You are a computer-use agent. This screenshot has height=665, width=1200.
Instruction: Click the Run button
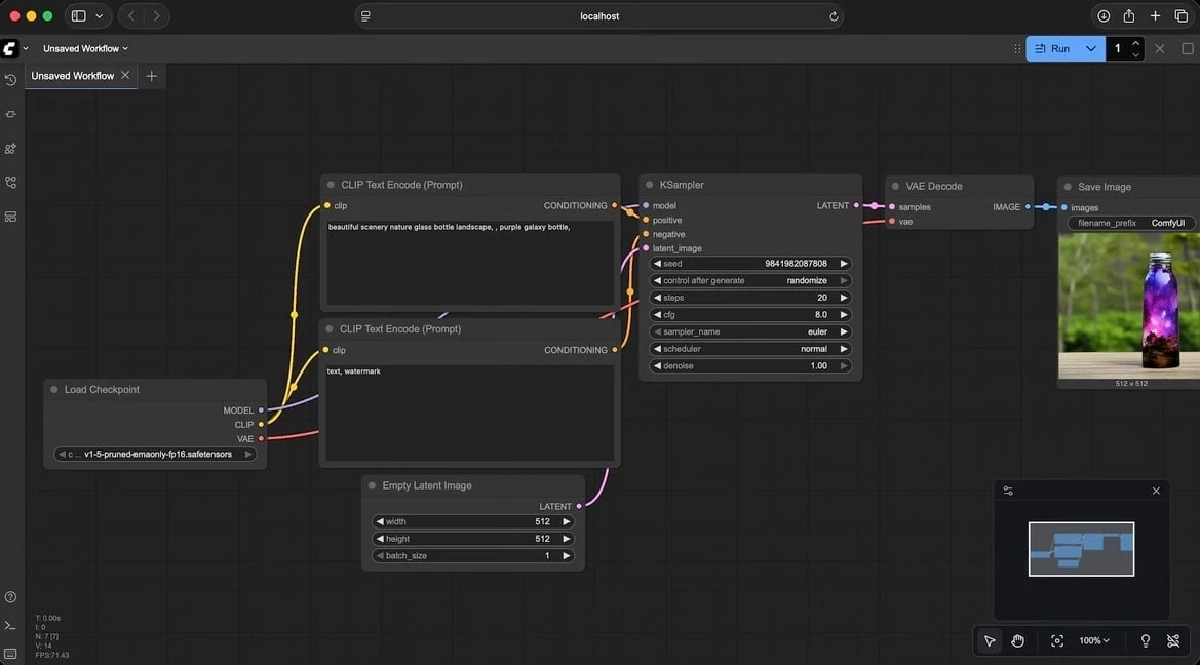(1054, 48)
